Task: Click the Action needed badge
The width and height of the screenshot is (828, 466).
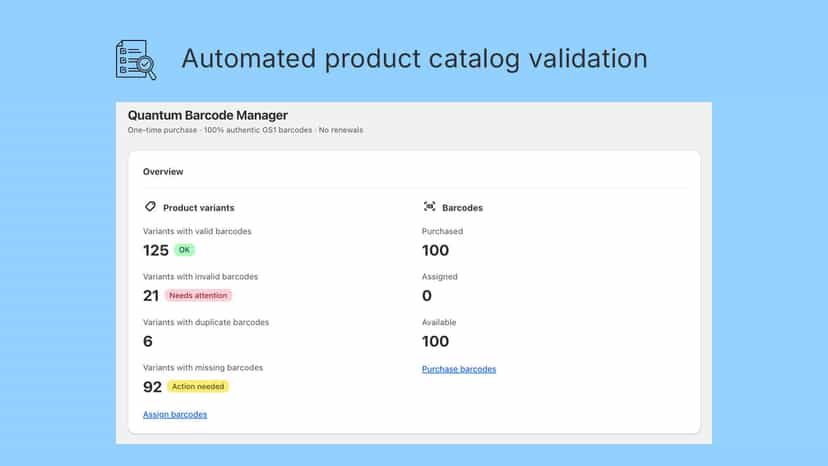Action: click(x=198, y=386)
